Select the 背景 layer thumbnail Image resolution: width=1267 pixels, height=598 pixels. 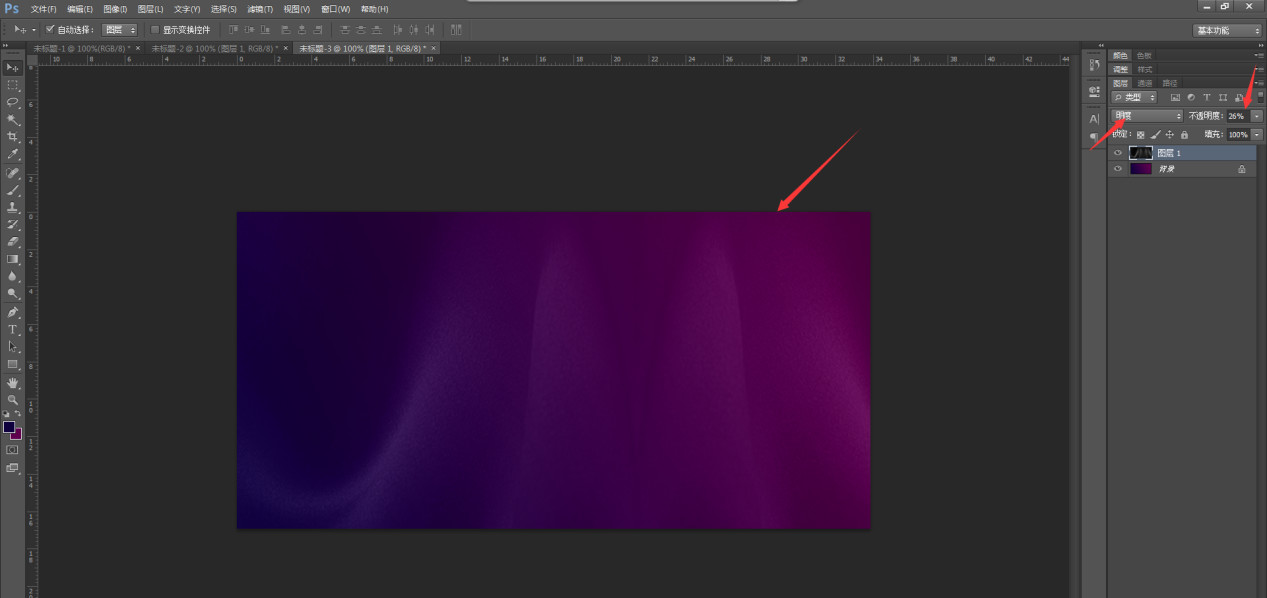pyautogui.click(x=1140, y=169)
